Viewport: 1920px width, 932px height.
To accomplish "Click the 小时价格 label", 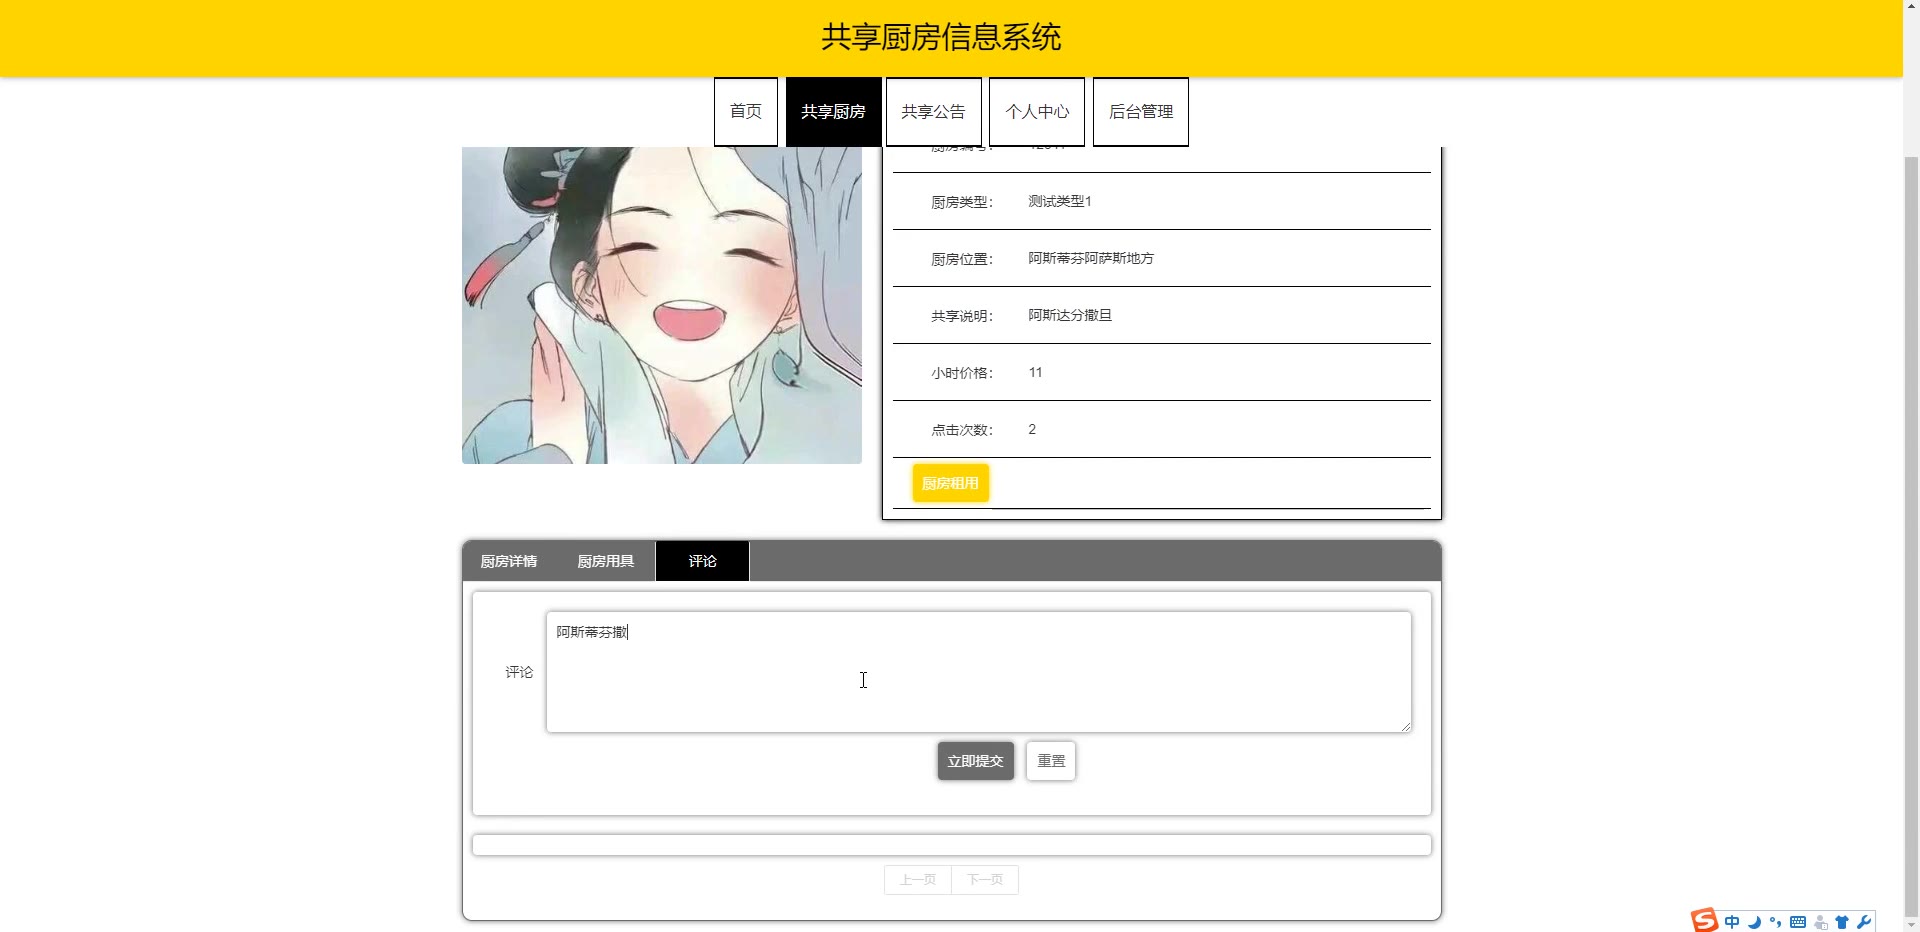I will 962,373.
